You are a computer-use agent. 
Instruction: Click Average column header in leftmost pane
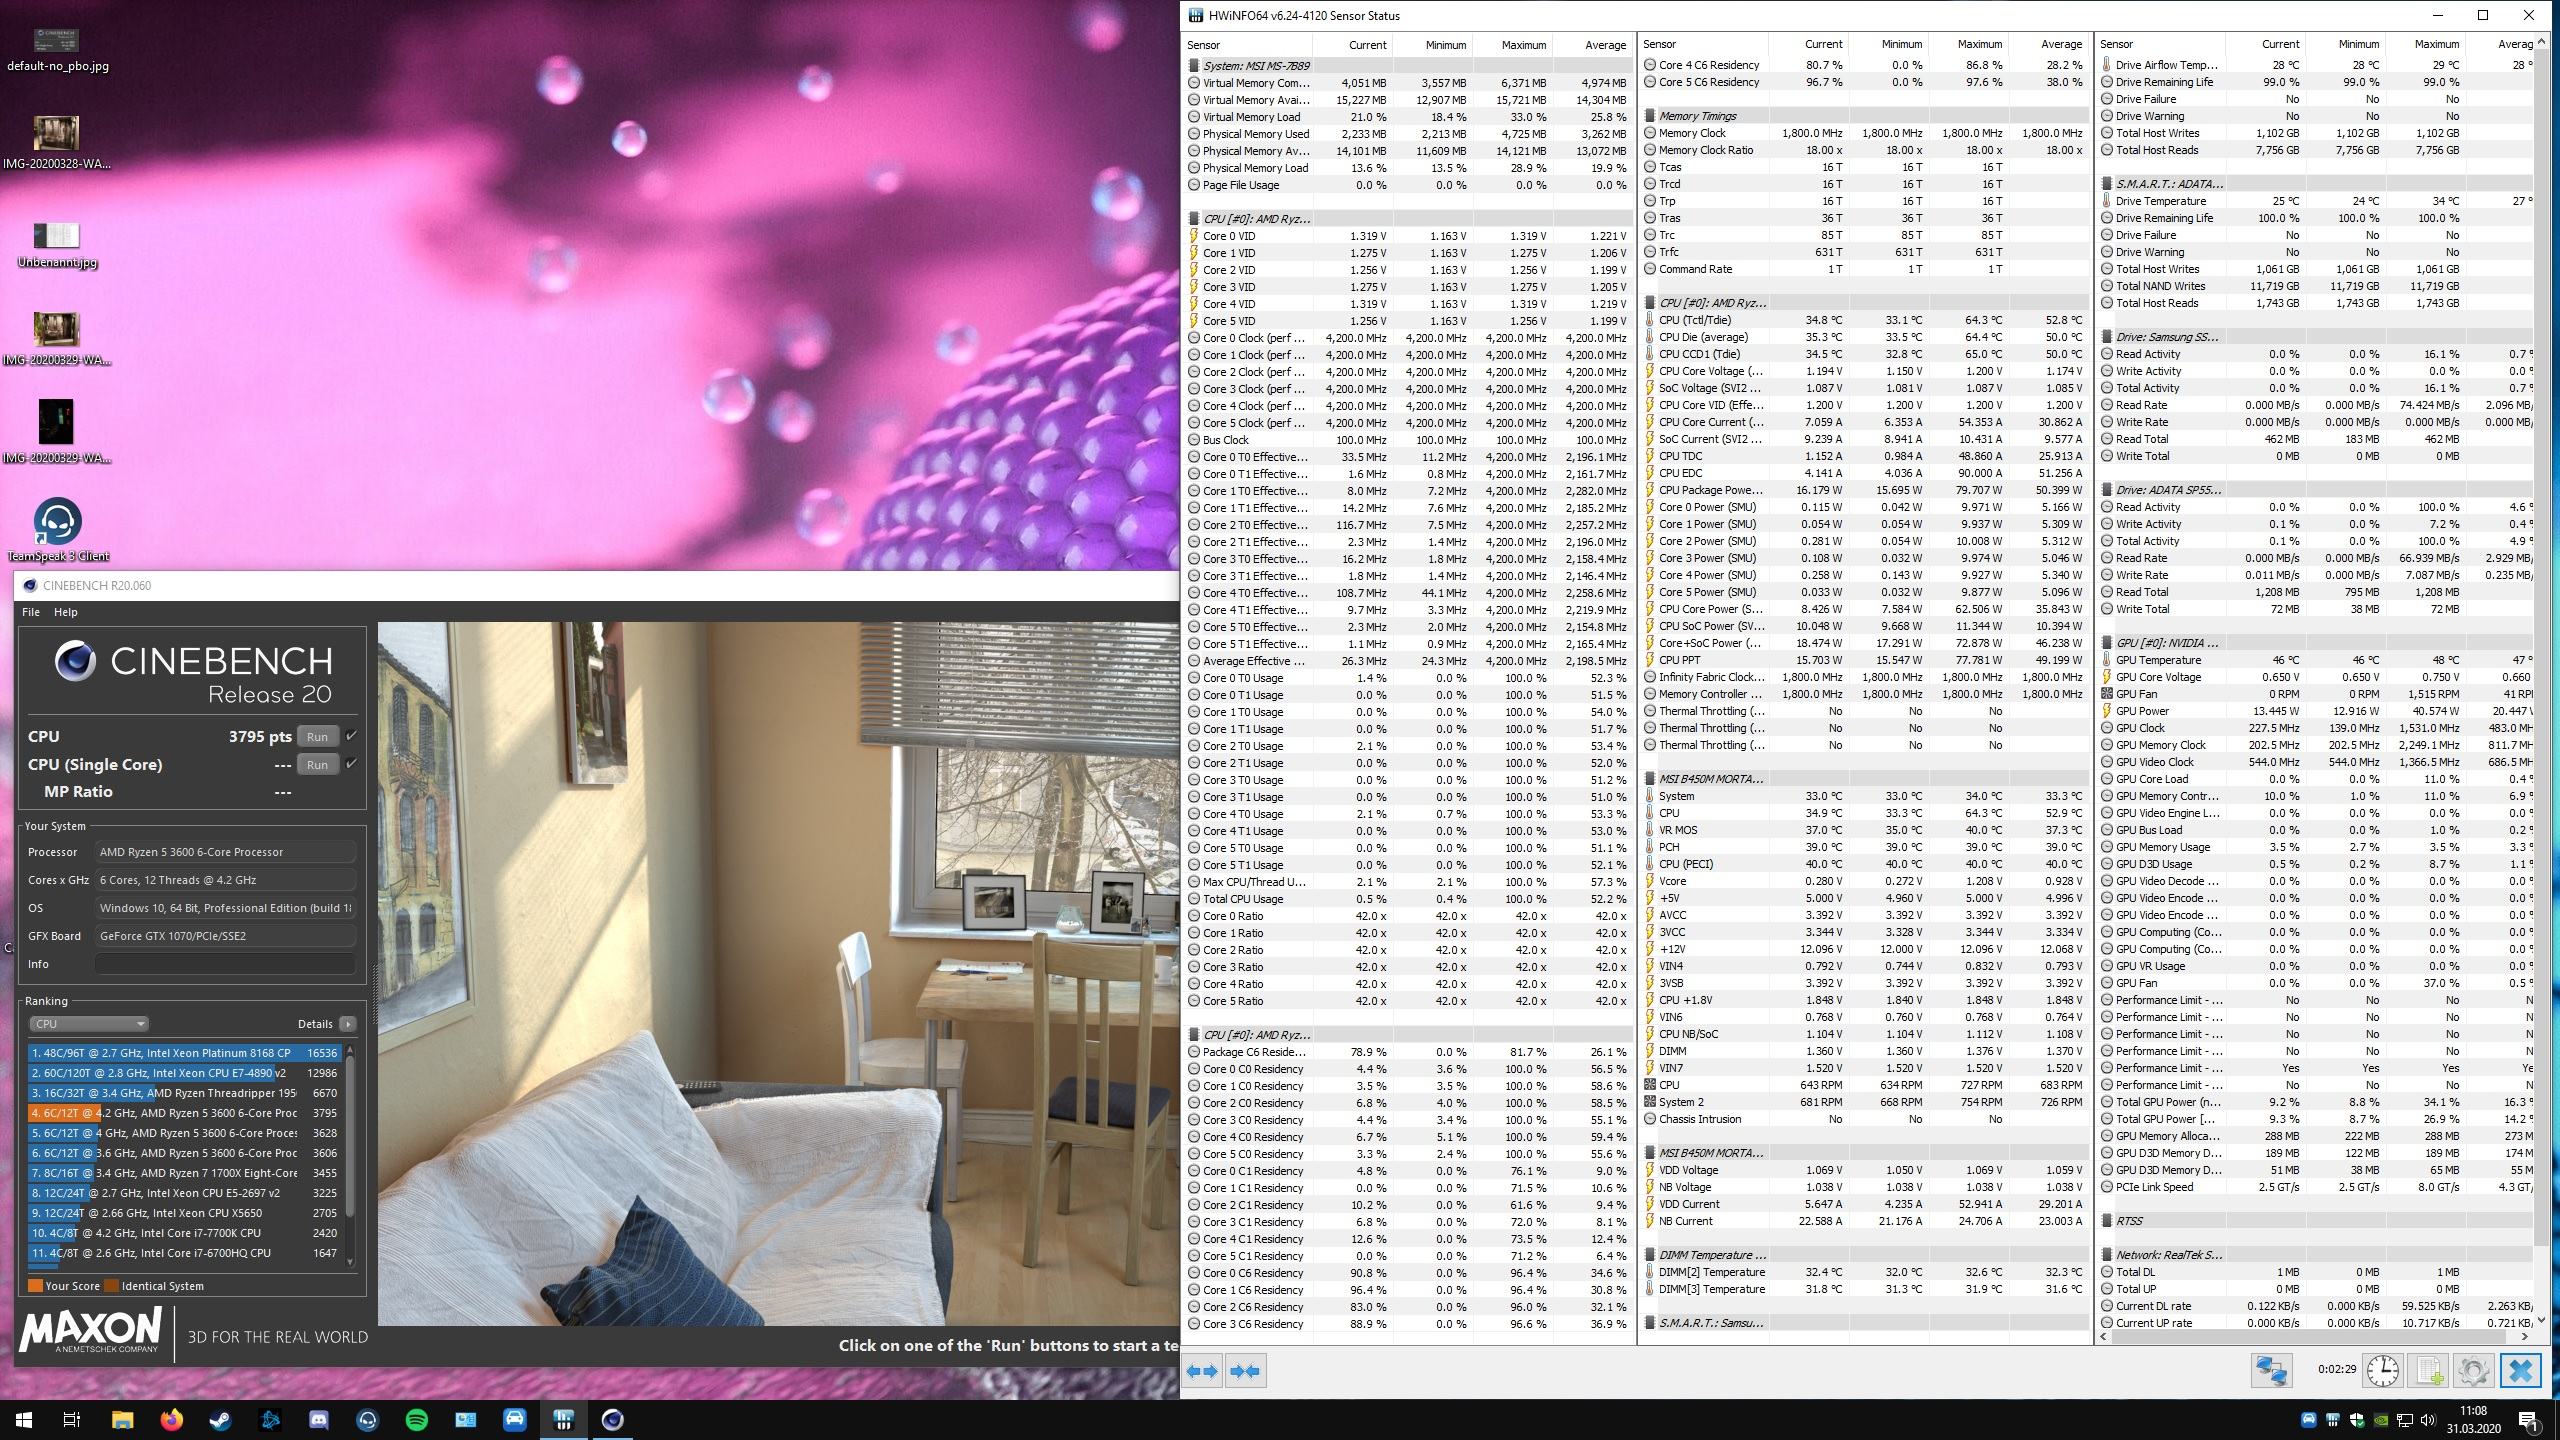(x=1592, y=44)
